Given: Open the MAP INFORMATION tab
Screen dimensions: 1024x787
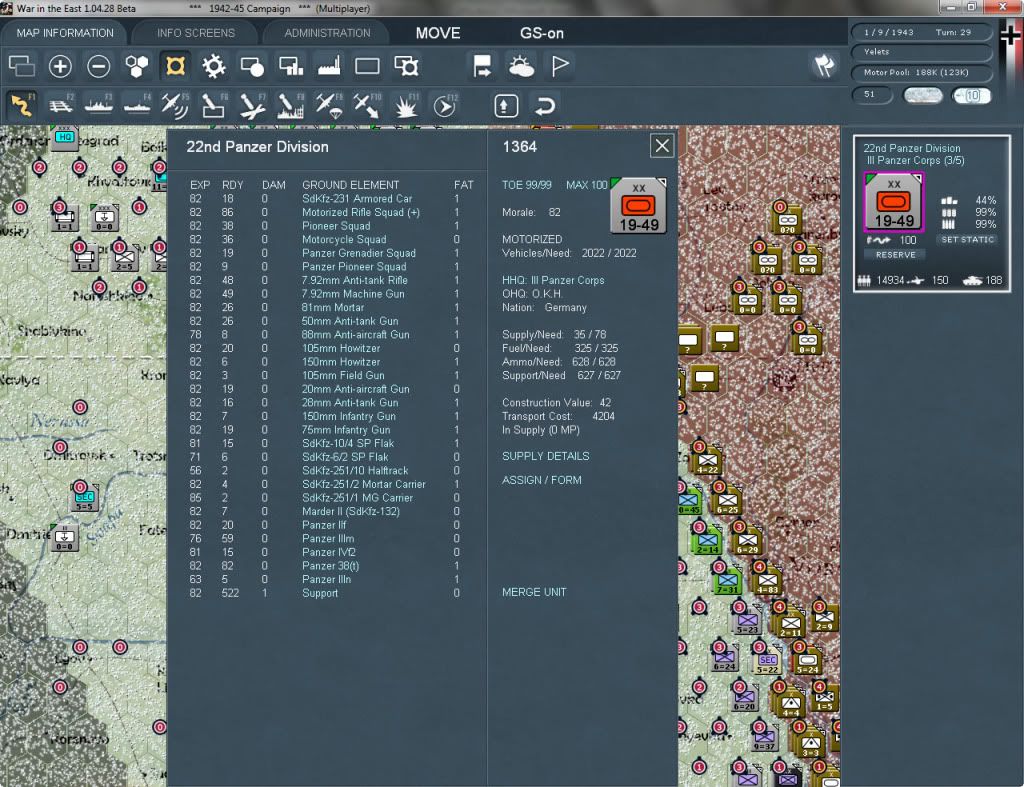Looking at the screenshot, I should (65, 33).
